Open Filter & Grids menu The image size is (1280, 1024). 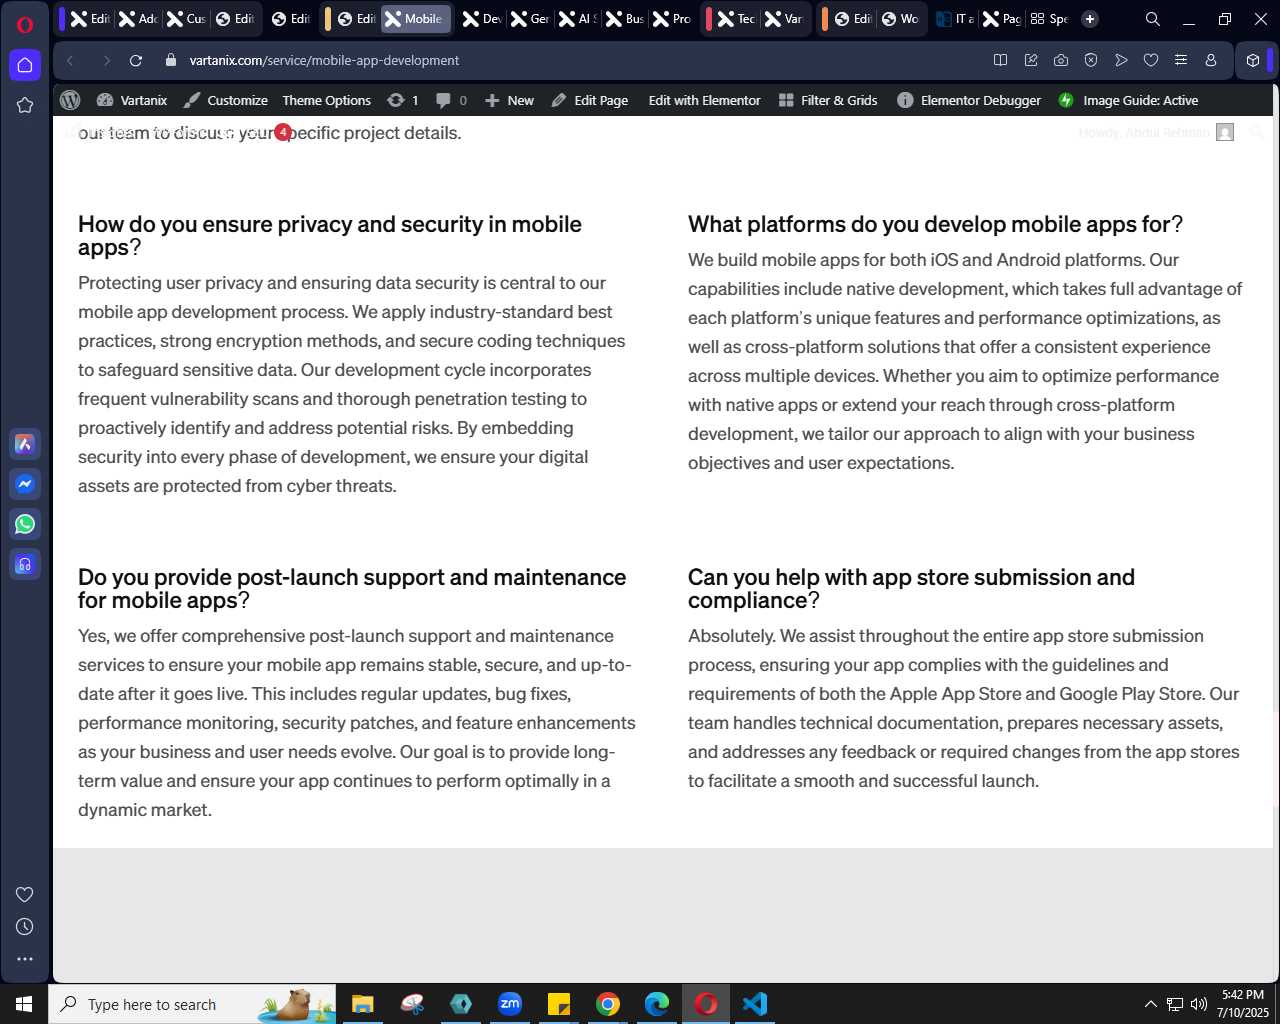(828, 100)
